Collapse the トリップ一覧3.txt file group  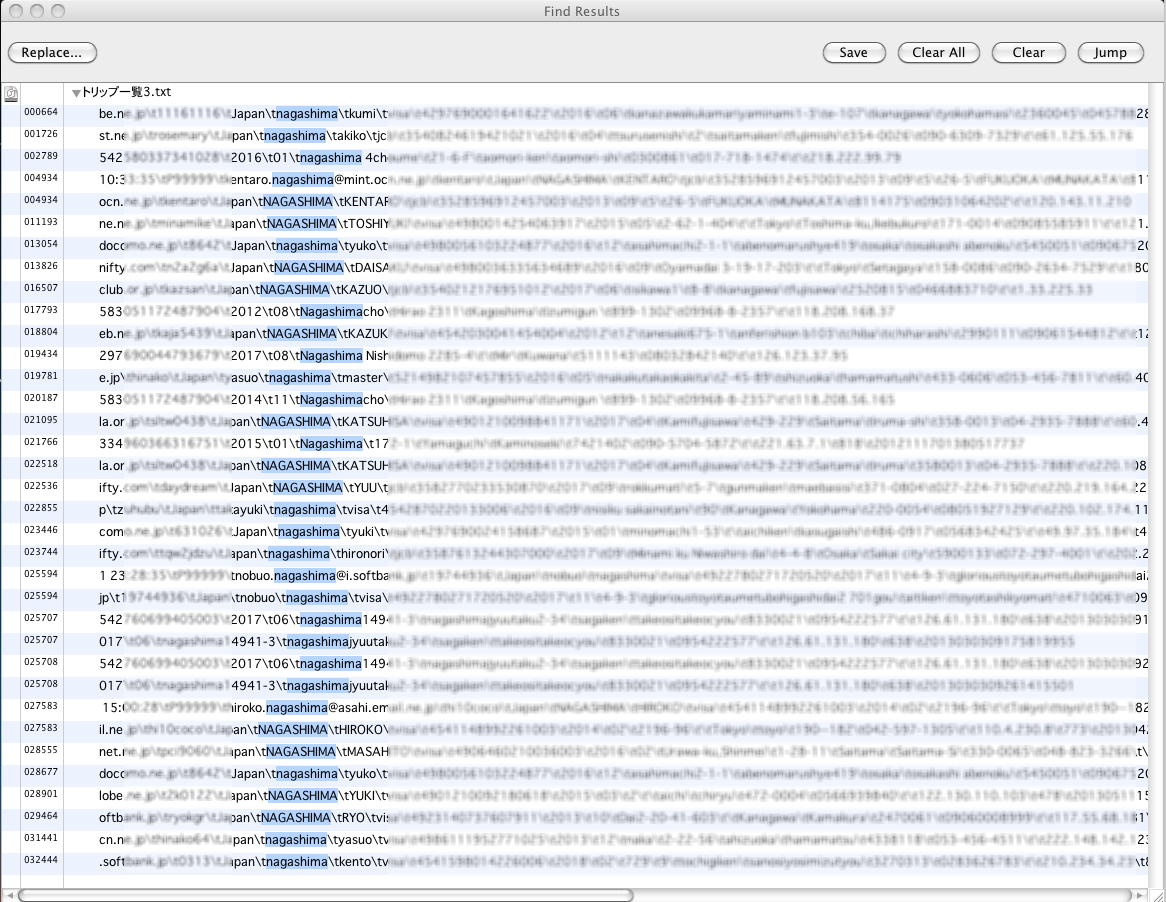click(76, 93)
